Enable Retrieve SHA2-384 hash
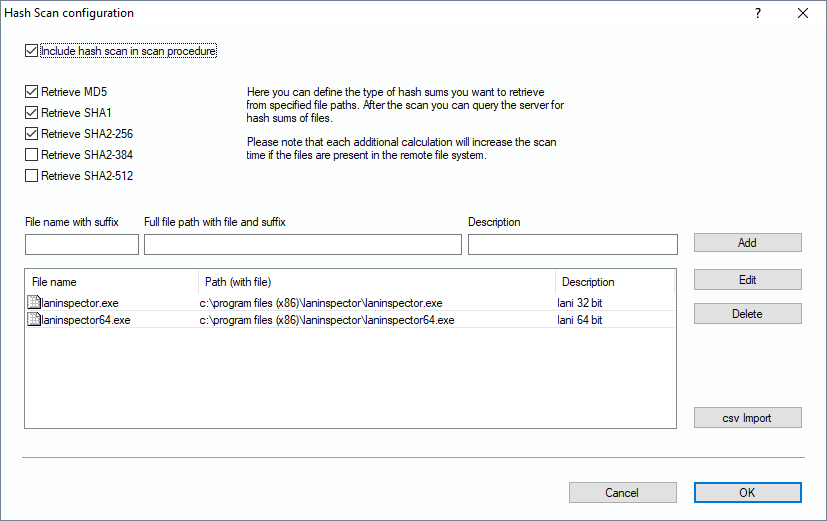Image resolution: width=827 pixels, height=521 pixels. pyautogui.click(x=32, y=155)
